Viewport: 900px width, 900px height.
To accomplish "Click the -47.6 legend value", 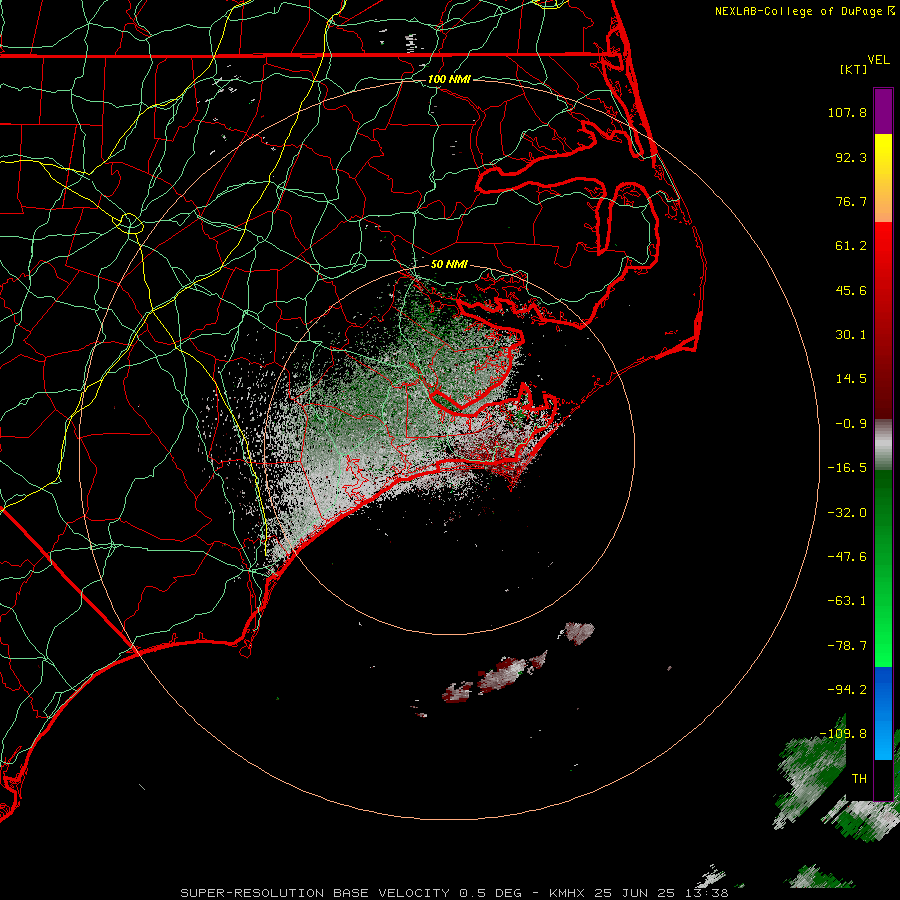I will tap(847, 557).
